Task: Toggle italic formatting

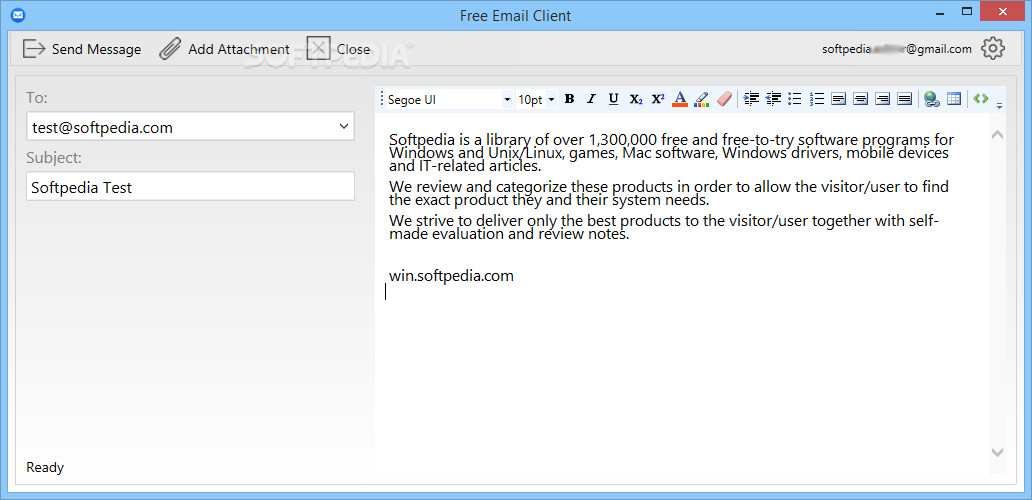Action: 591,99
